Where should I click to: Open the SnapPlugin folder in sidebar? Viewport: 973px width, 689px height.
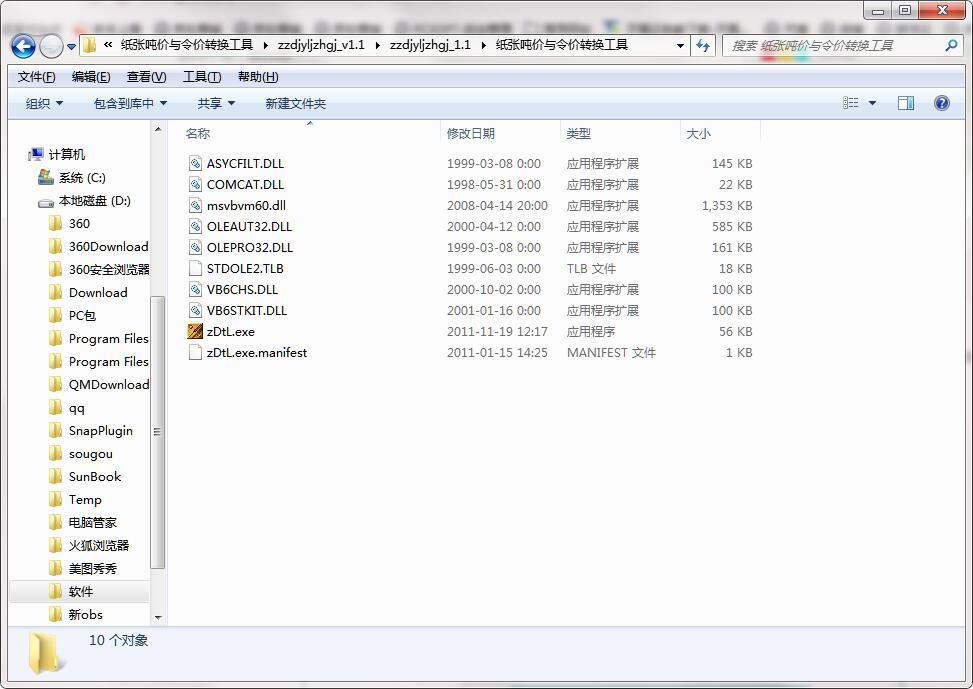[x=101, y=430]
